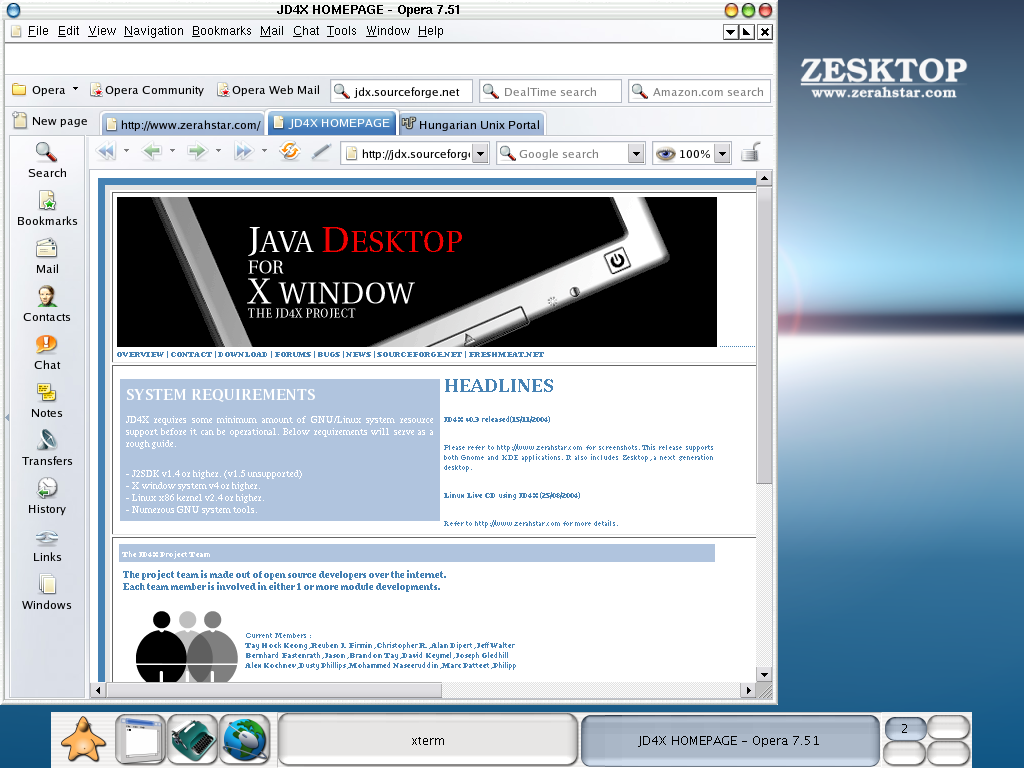The image size is (1024, 768).
Task: Open the Opera Web Mail bookmark
Action: click(x=268, y=90)
